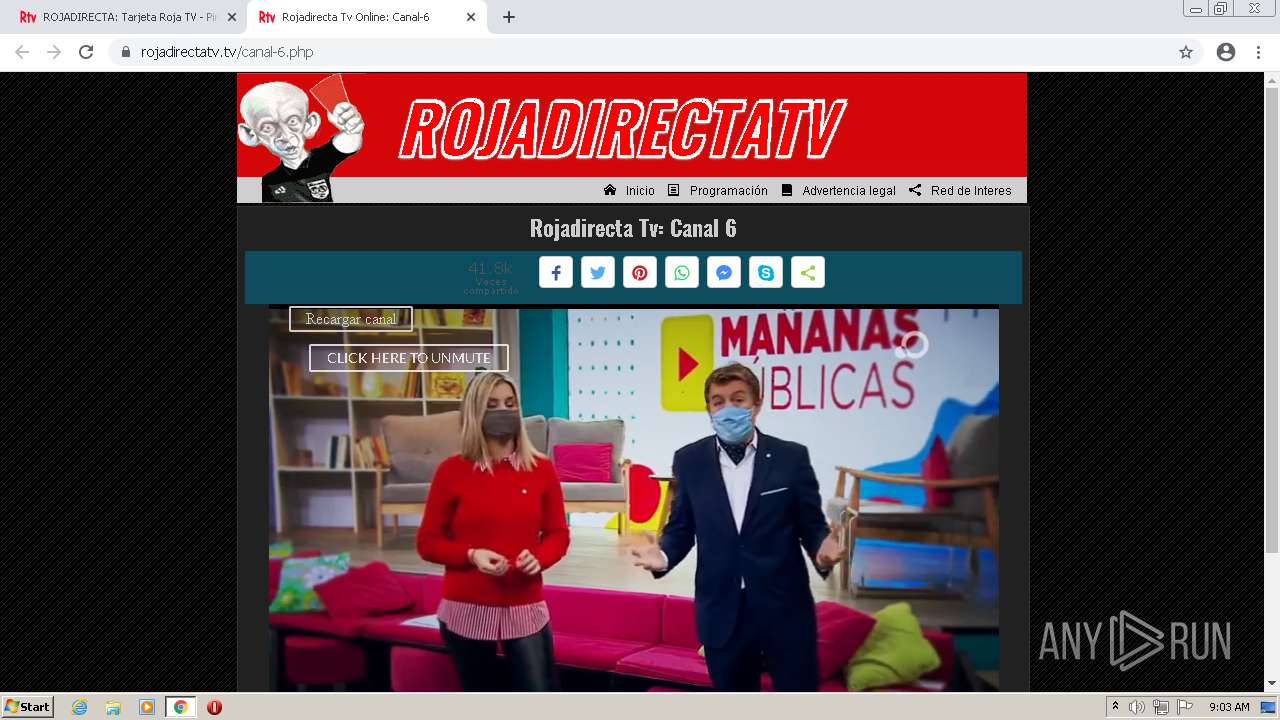Open the Advertencia legal link
This screenshot has width=1280, height=720.
pos(839,191)
